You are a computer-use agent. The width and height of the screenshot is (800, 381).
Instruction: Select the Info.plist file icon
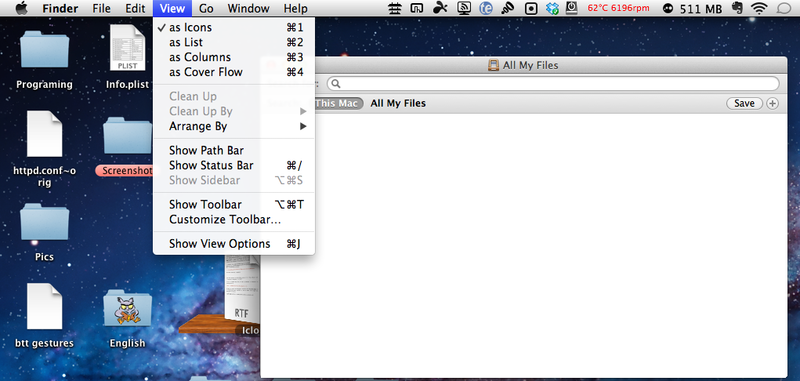point(128,48)
